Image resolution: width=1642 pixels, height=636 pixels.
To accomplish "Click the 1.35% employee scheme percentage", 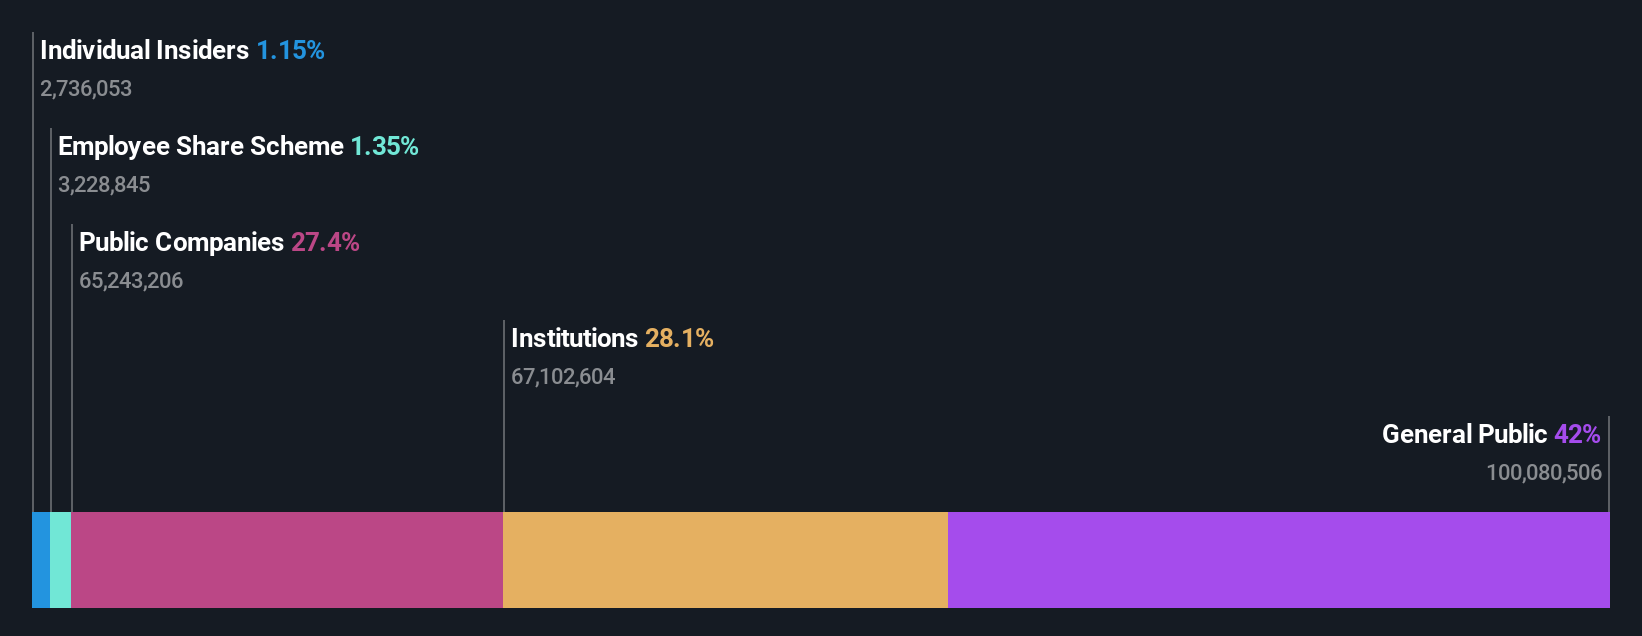I will pos(384,146).
